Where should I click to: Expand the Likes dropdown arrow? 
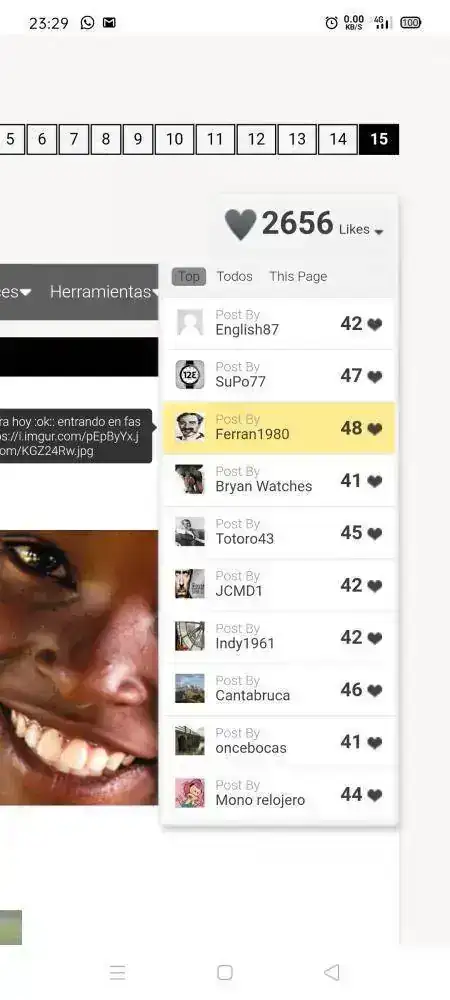(379, 232)
